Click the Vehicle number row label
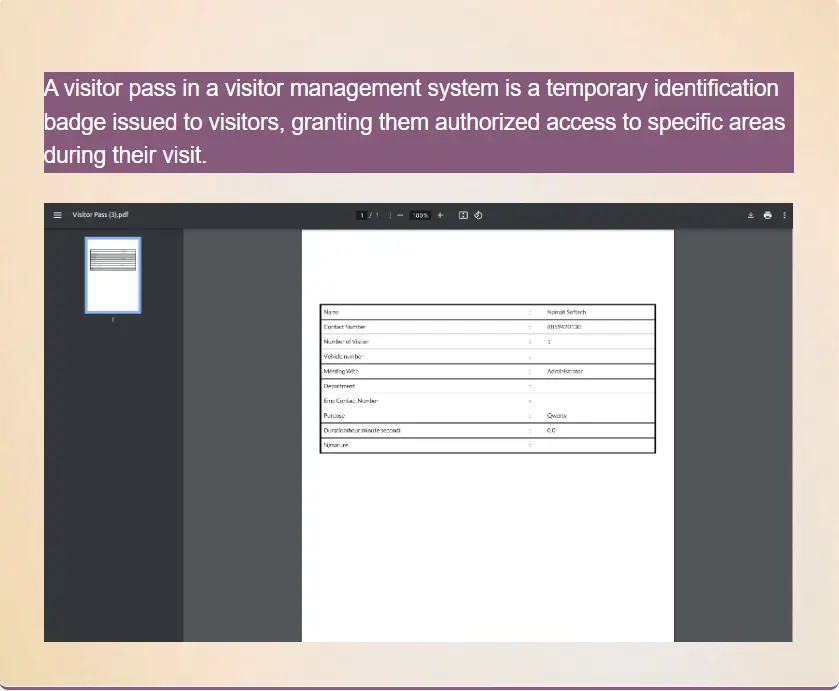Image resolution: width=839 pixels, height=691 pixels. (x=343, y=356)
